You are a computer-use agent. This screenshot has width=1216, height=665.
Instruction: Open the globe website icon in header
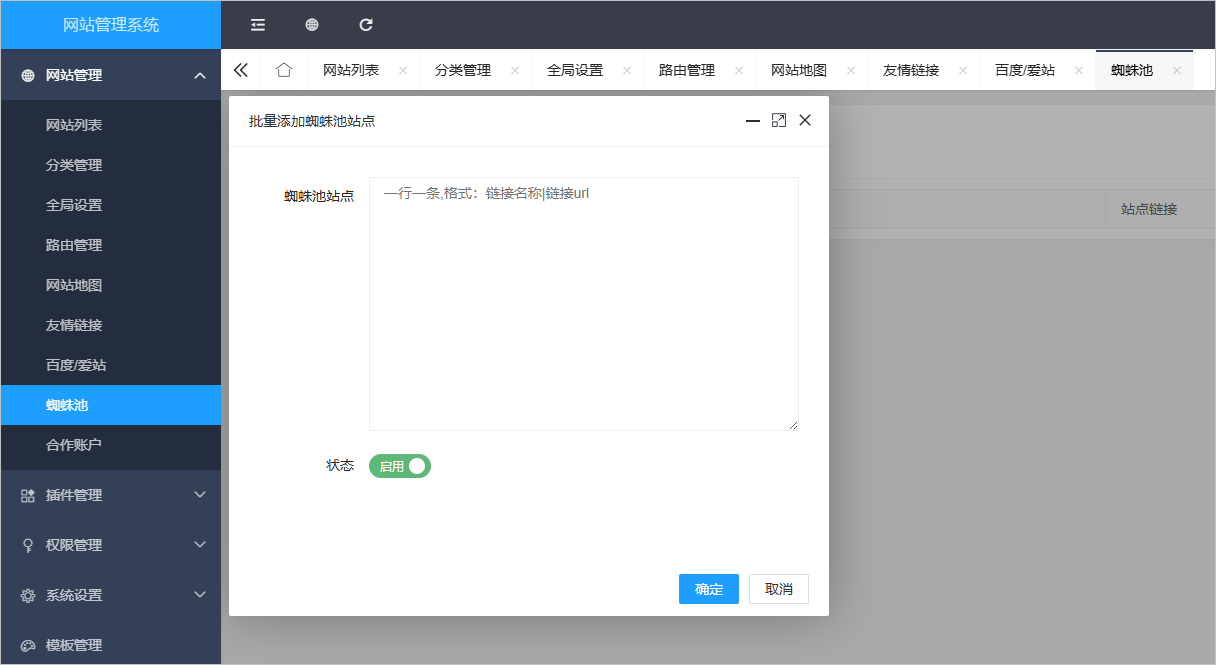(x=312, y=25)
